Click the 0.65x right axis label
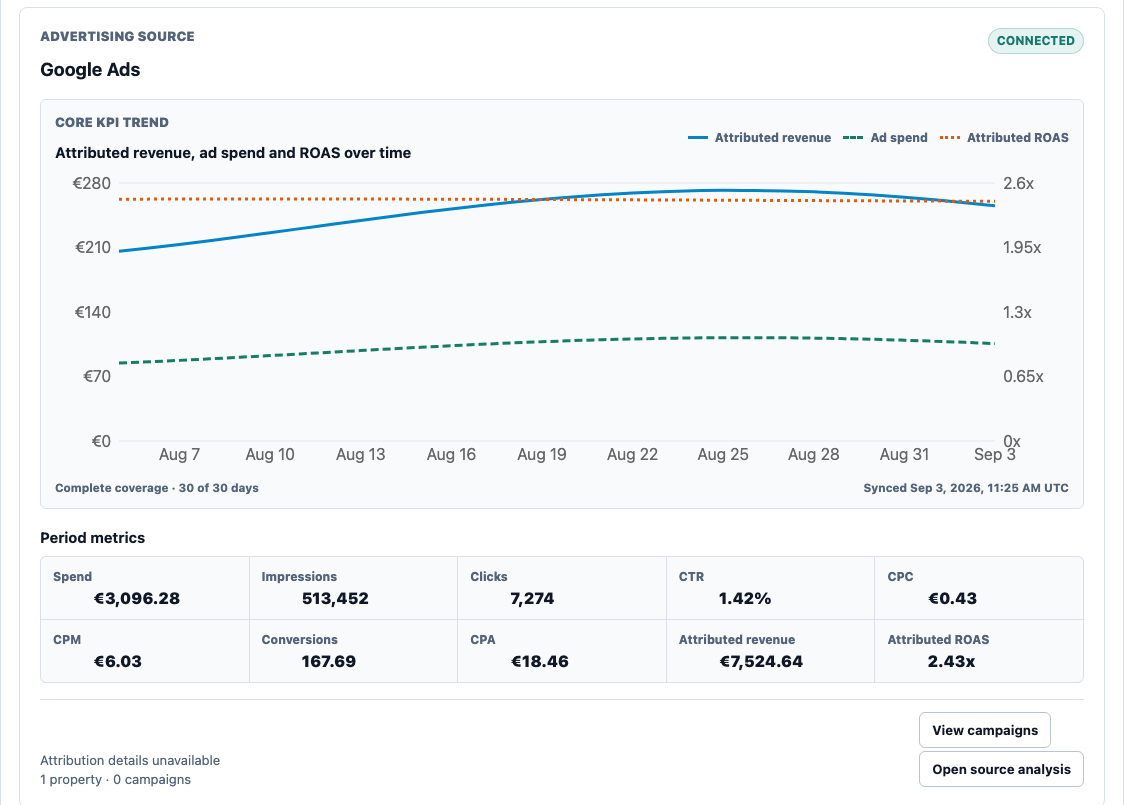This screenshot has height=805, width=1124. (x=1023, y=376)
